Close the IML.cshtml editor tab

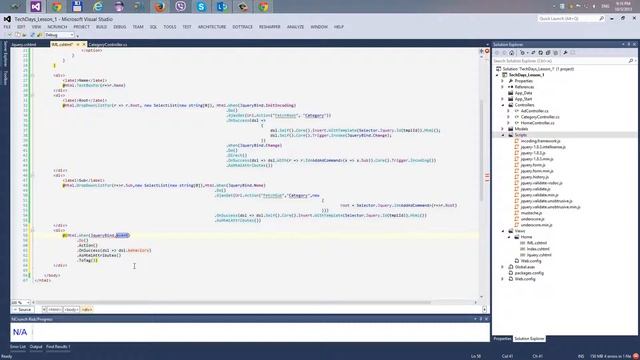point(84,44)
